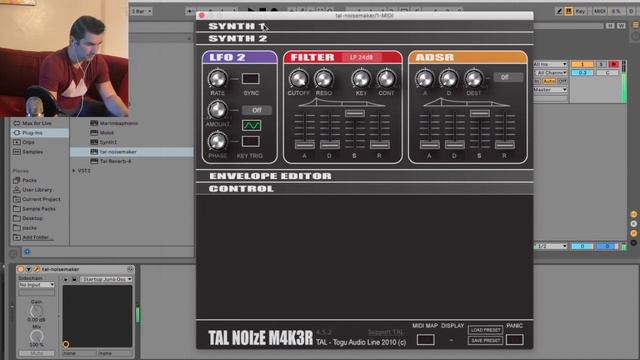Open the Startup preset dropdown

106,280
